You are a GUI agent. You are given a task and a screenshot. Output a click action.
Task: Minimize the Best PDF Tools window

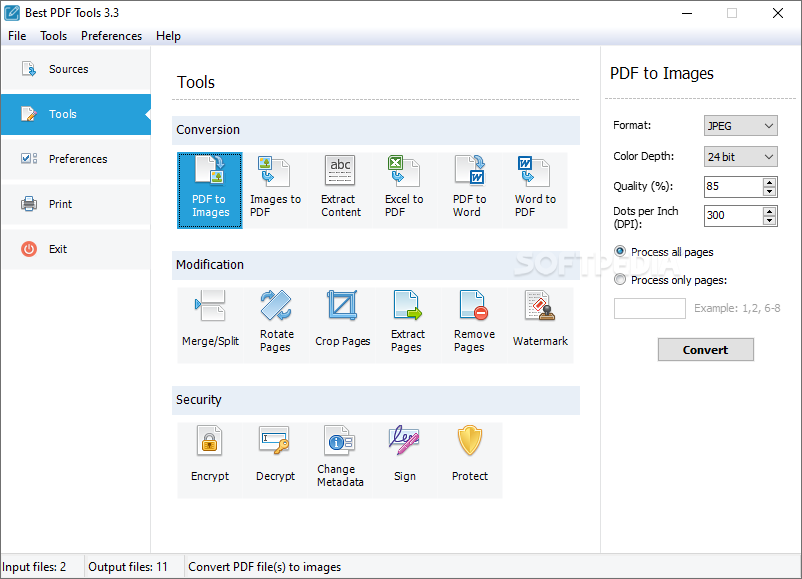[x=687, y=13]
